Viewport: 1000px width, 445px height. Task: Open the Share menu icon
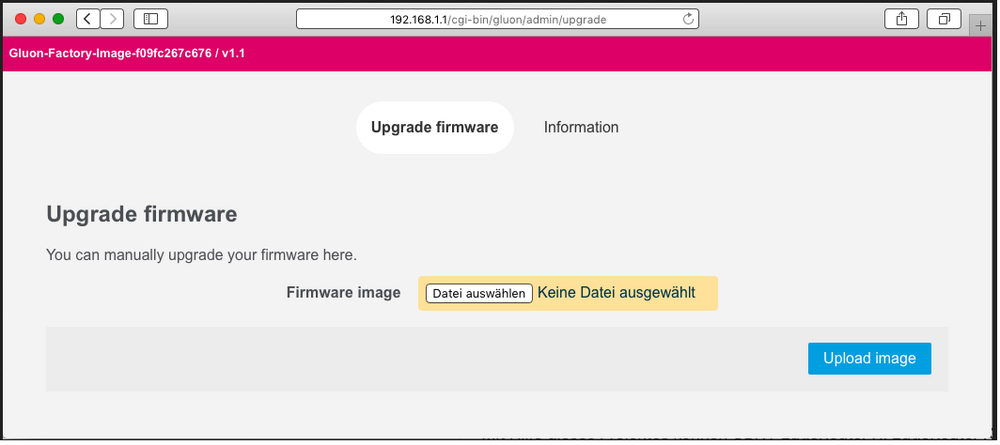[901, 19]
